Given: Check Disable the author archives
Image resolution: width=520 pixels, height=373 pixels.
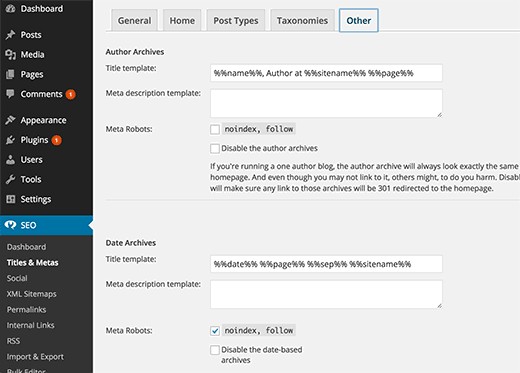Looking at the screenshot, I should [x=215, y=148].
